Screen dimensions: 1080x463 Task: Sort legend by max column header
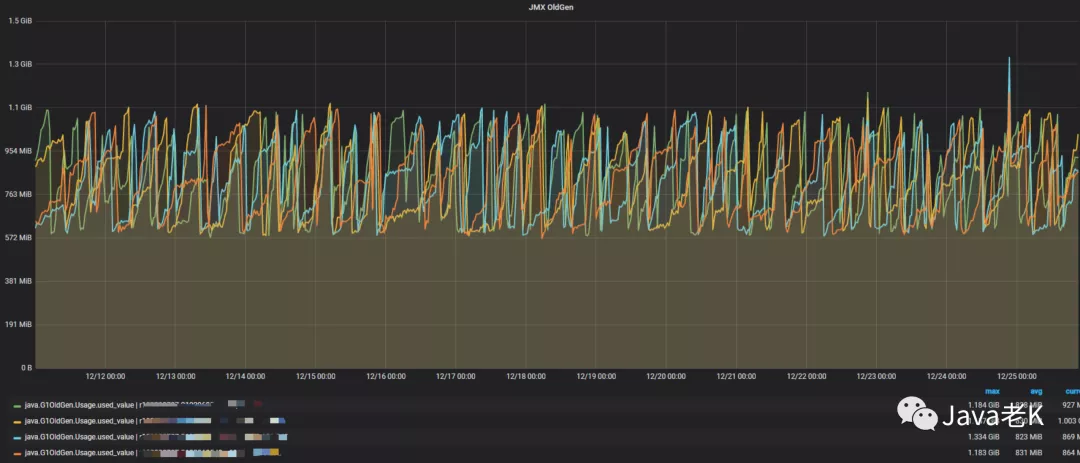pos(992,391)
